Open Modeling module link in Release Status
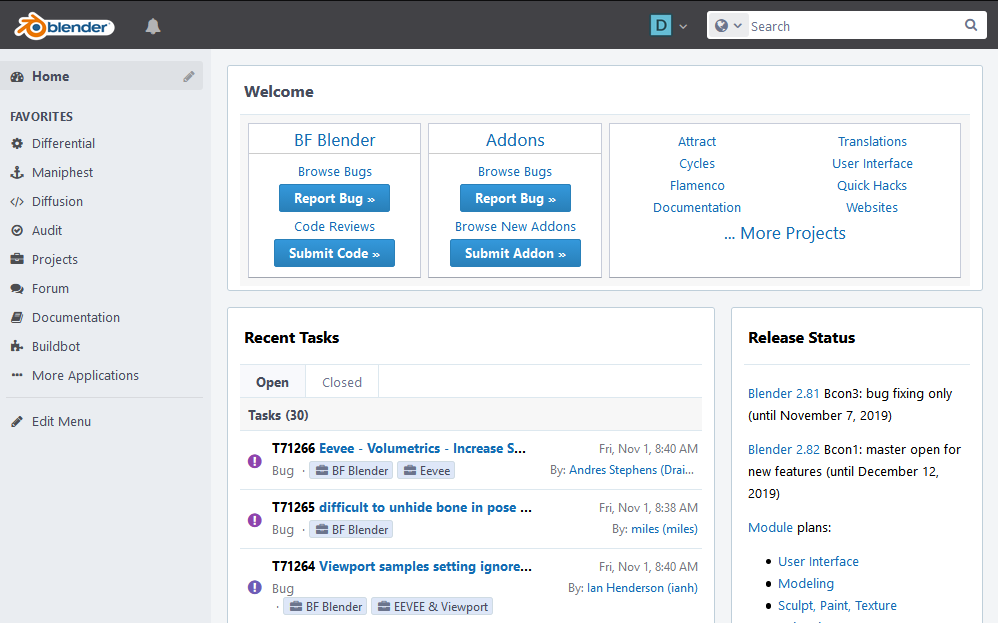 click(x=806, y=584)
